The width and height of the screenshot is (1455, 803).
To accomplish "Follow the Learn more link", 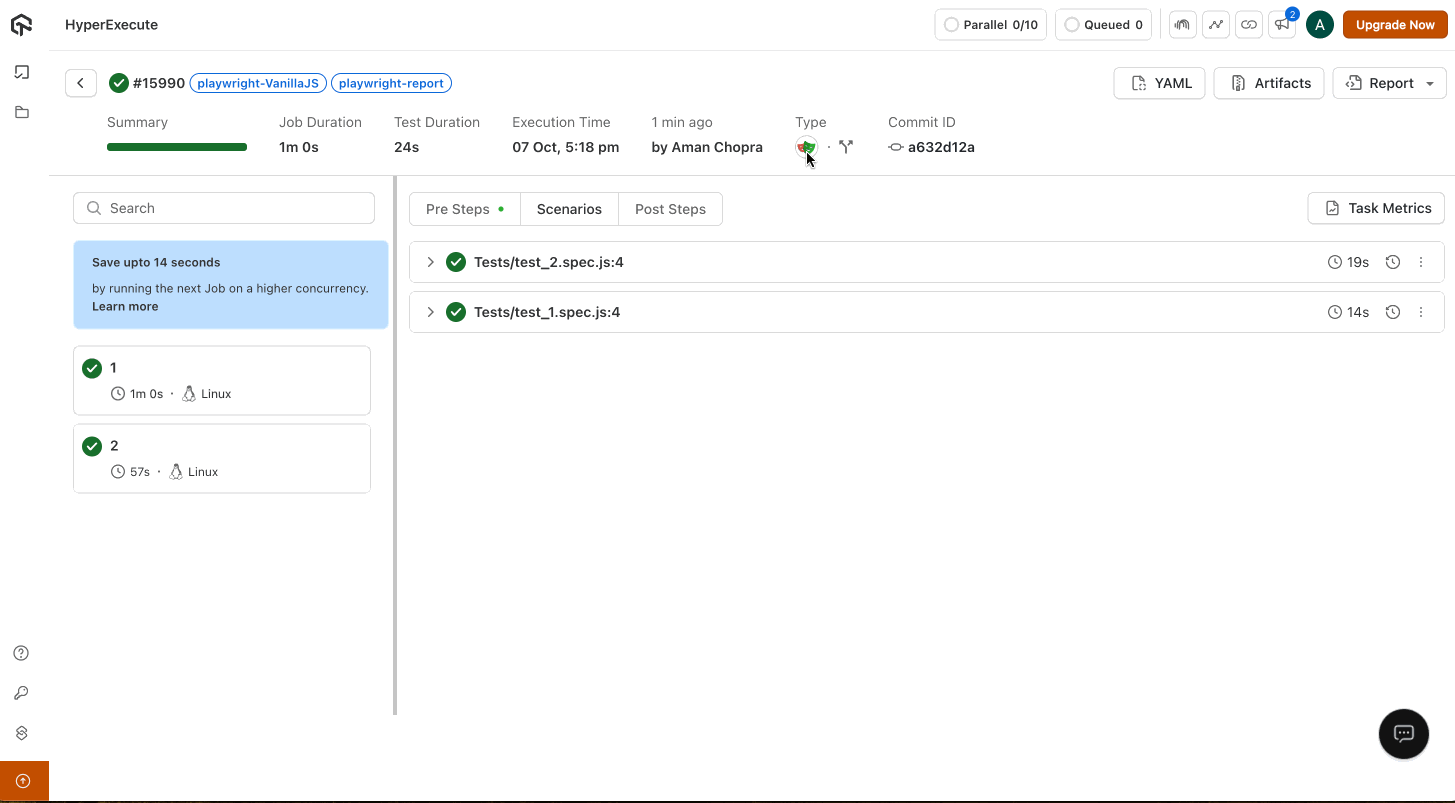I will click(125, 306).
